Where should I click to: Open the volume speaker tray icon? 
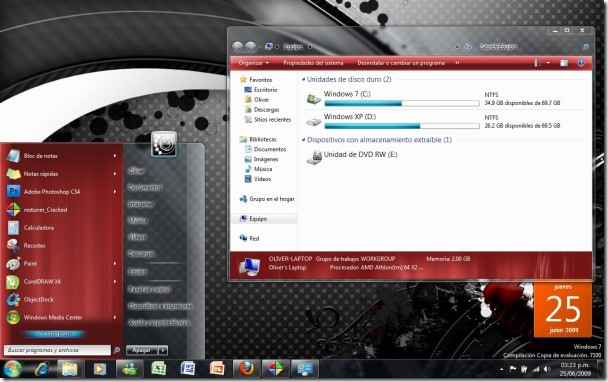coord(547,369)
